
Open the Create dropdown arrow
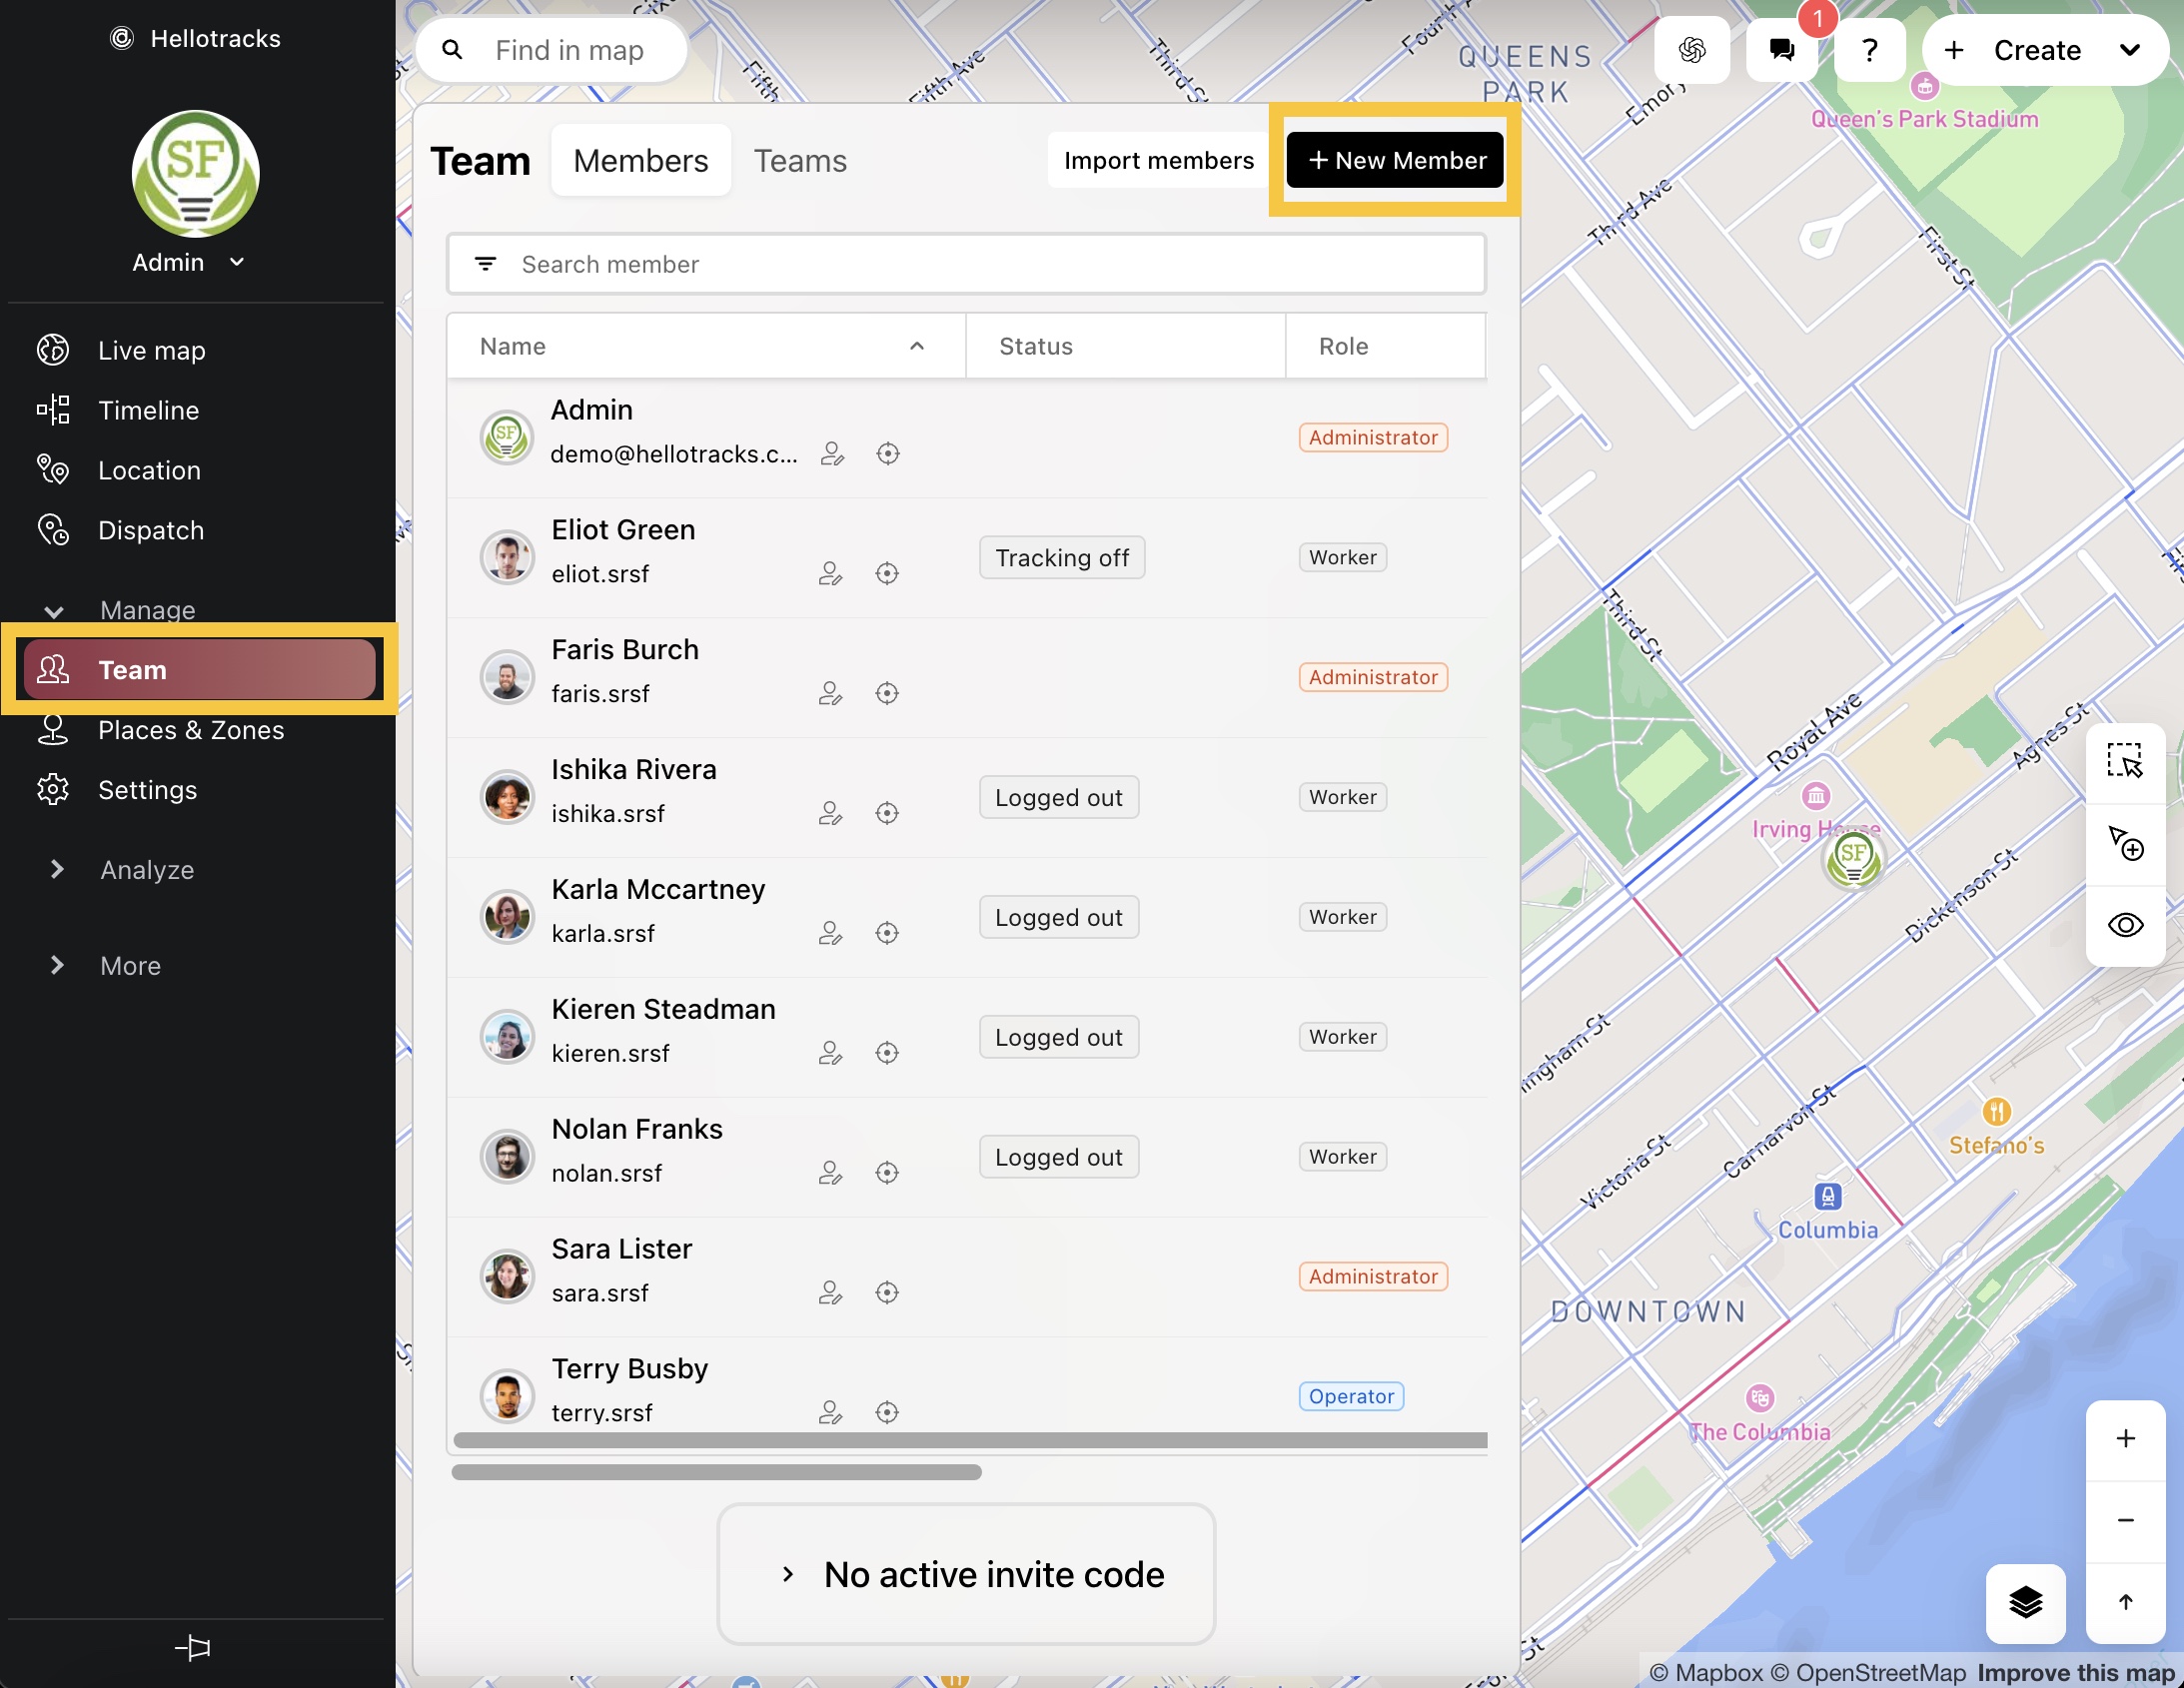click(2131, 50)
